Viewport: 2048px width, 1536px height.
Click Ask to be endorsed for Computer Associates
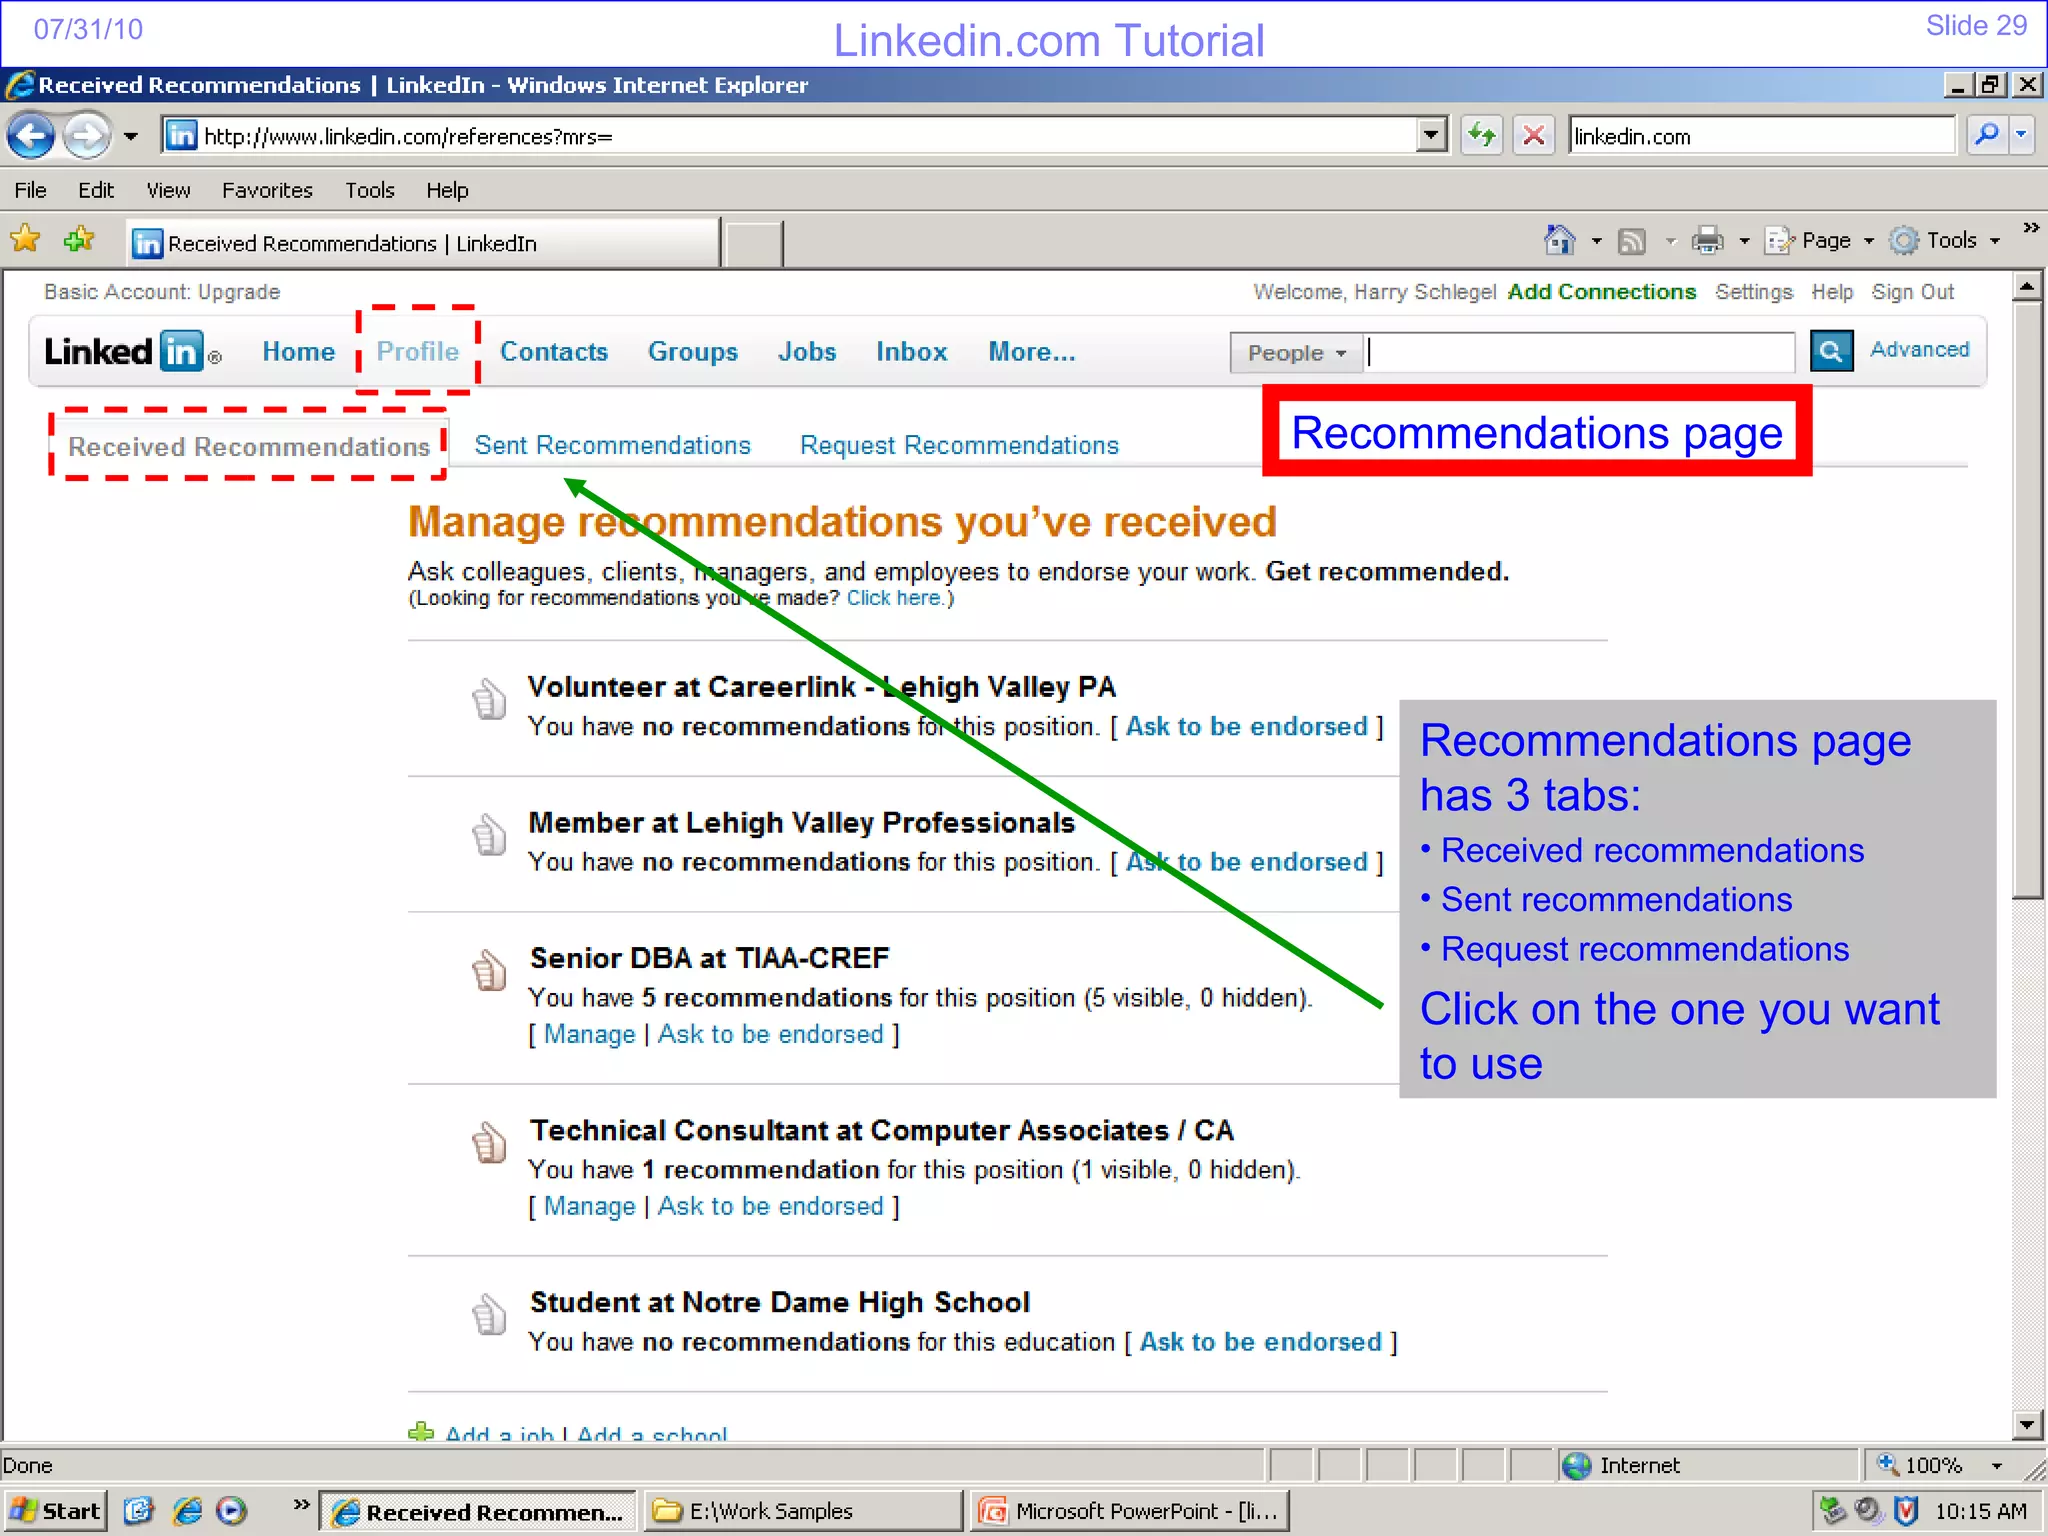click(x=770, y=1206)
